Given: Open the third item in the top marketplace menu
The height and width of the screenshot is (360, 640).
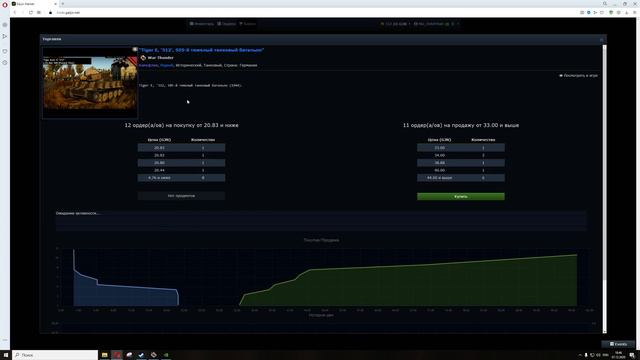Looking at the screenshot, I should click(247, 24).
